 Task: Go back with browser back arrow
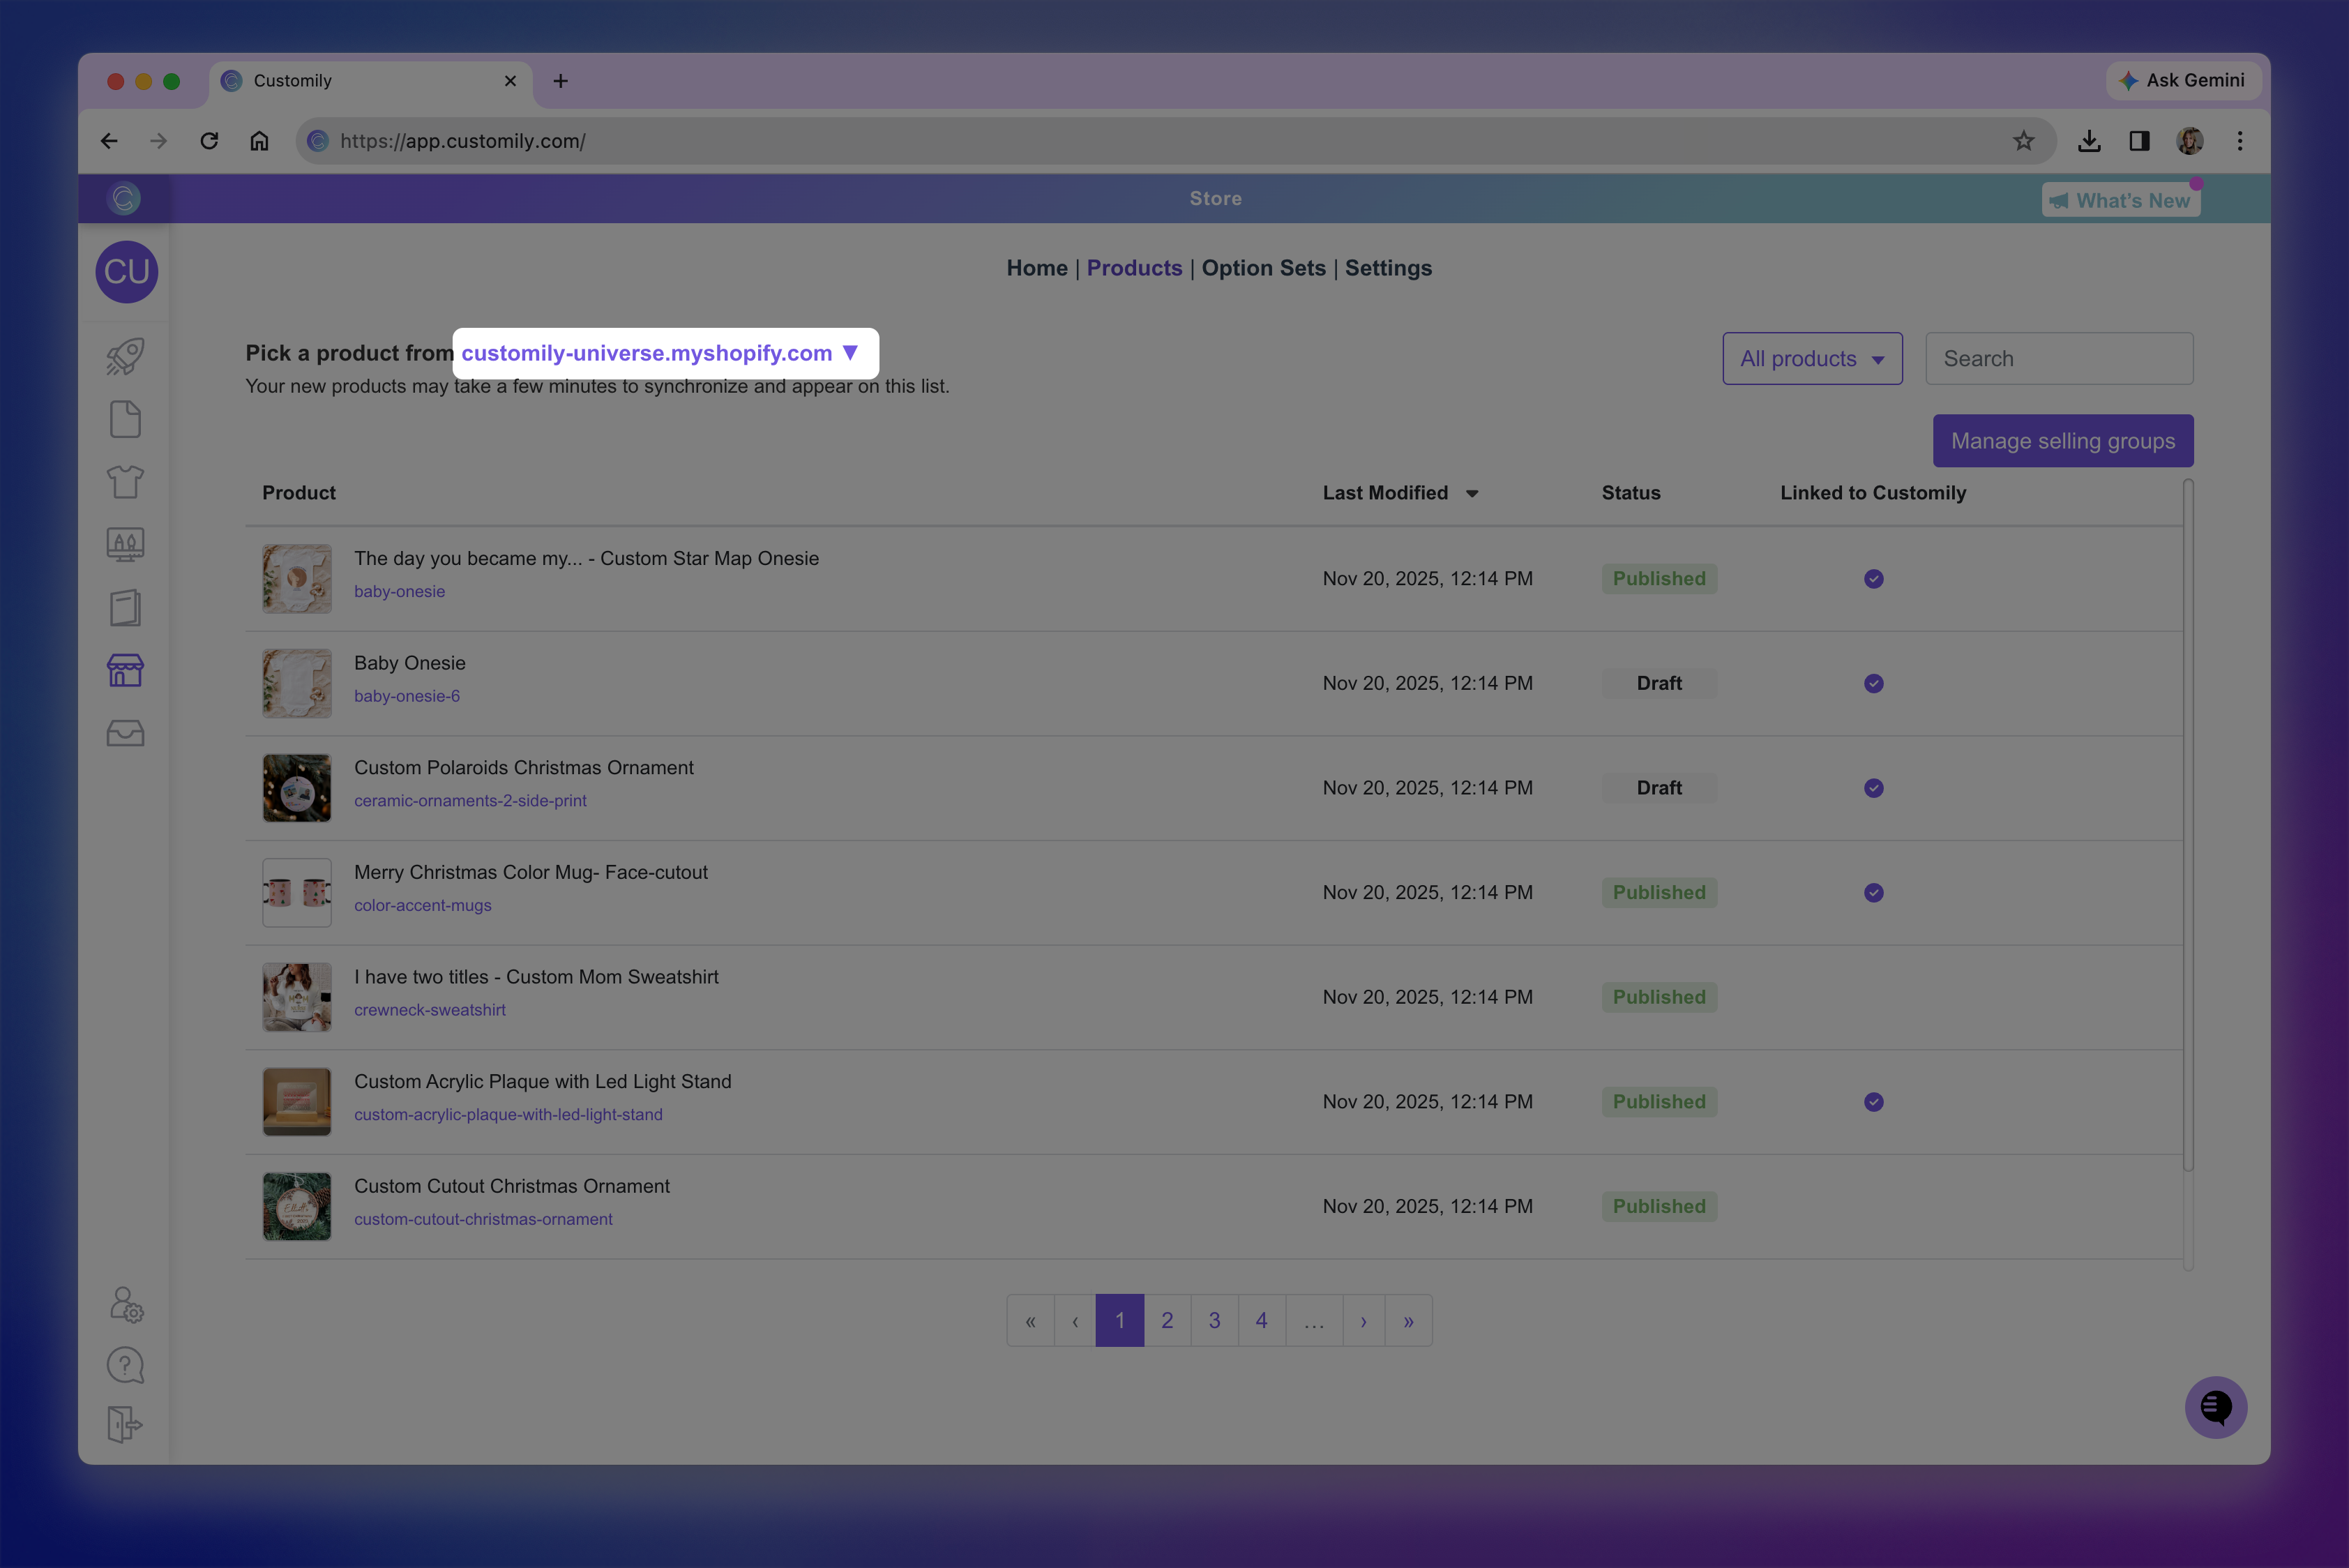[x=109, y=141]
